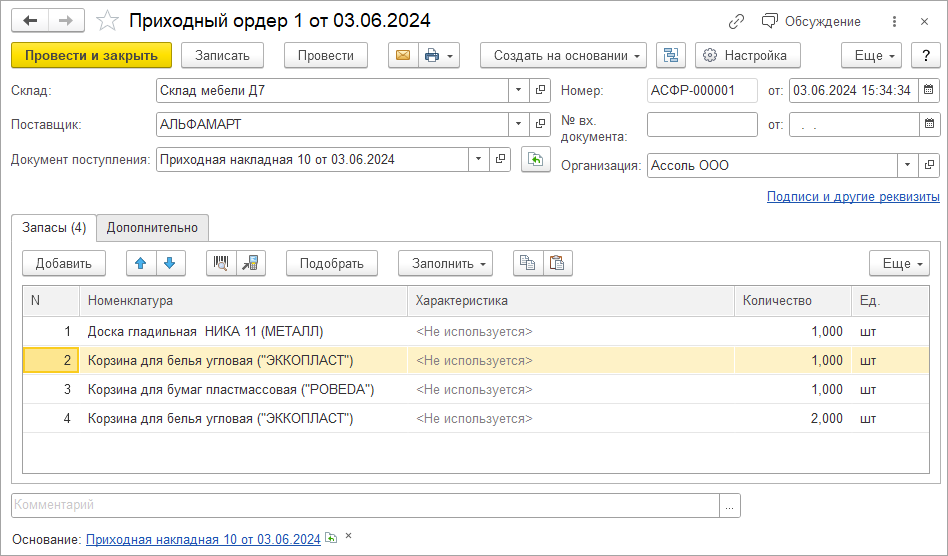Image resolution: width=948 pixels, height=556 pixels.
Task: Switch to the Дополнительно tab
Action: tap(153, 228)
